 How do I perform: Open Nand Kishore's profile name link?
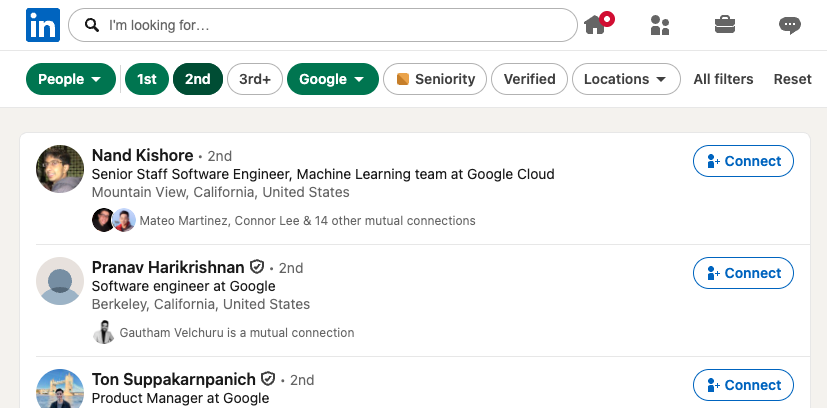pyautogui.click(x=142, y=156)
